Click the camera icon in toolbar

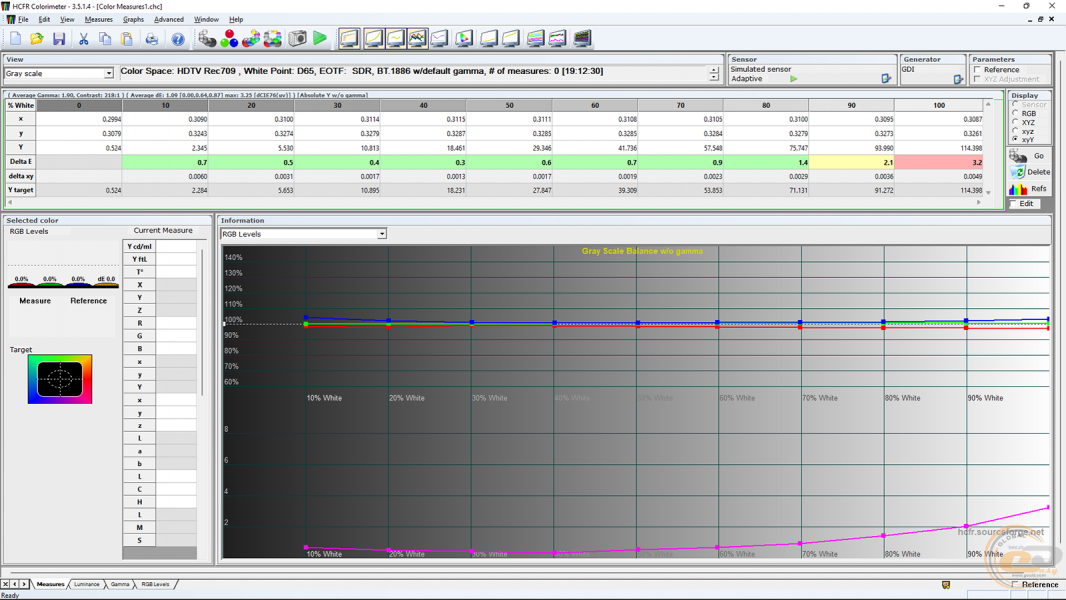click(298, 39)
